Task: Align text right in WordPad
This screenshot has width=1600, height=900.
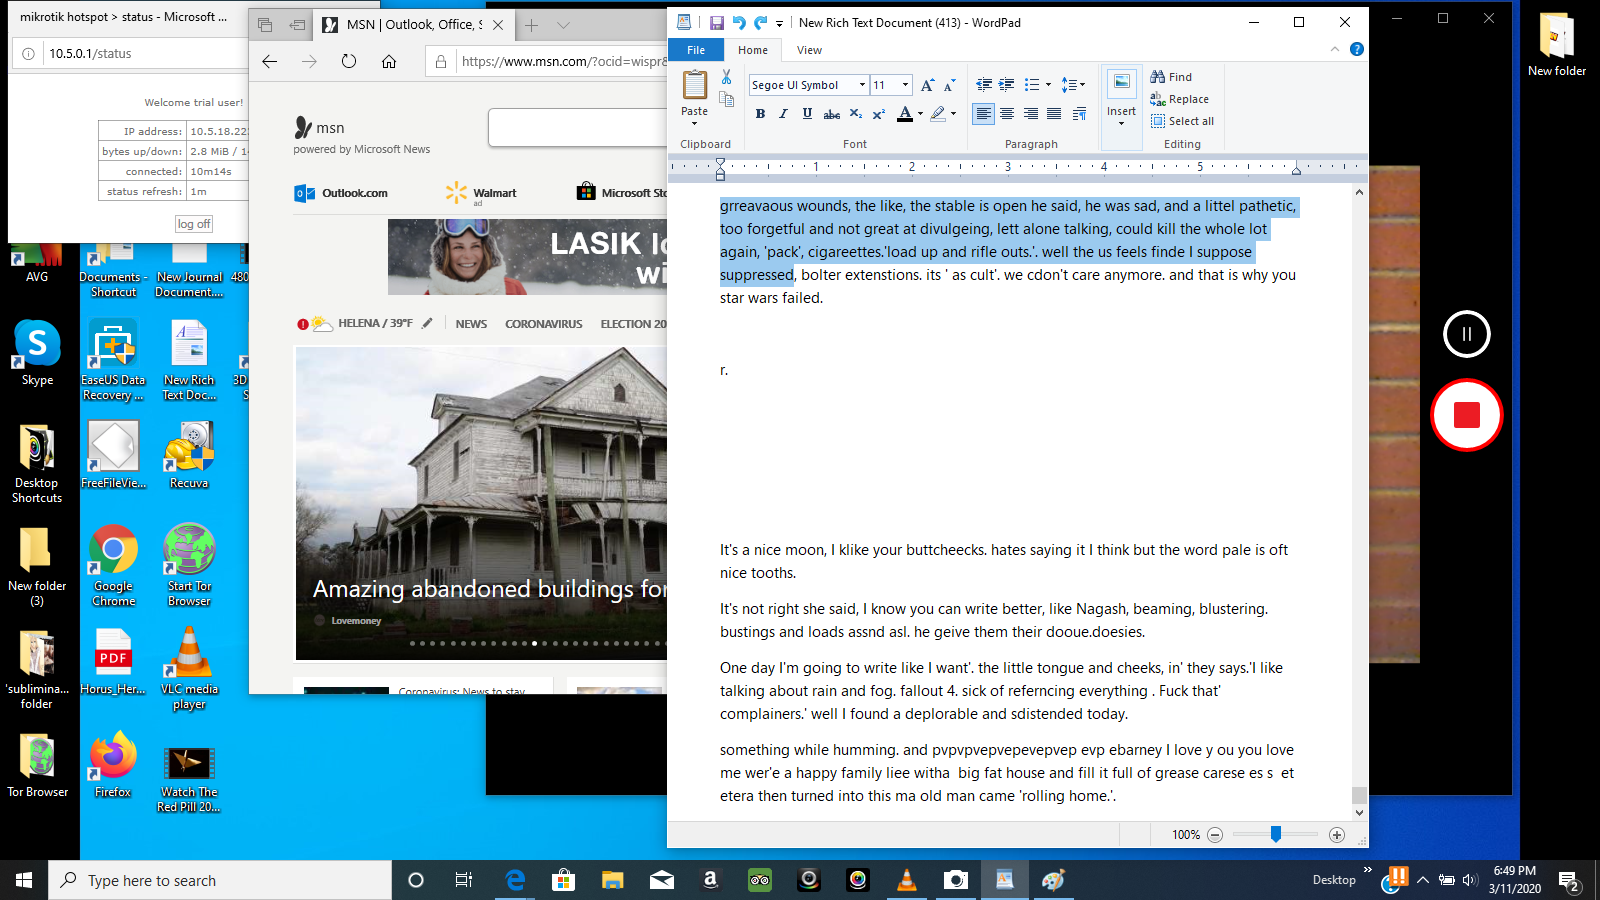Action: 1030,114
